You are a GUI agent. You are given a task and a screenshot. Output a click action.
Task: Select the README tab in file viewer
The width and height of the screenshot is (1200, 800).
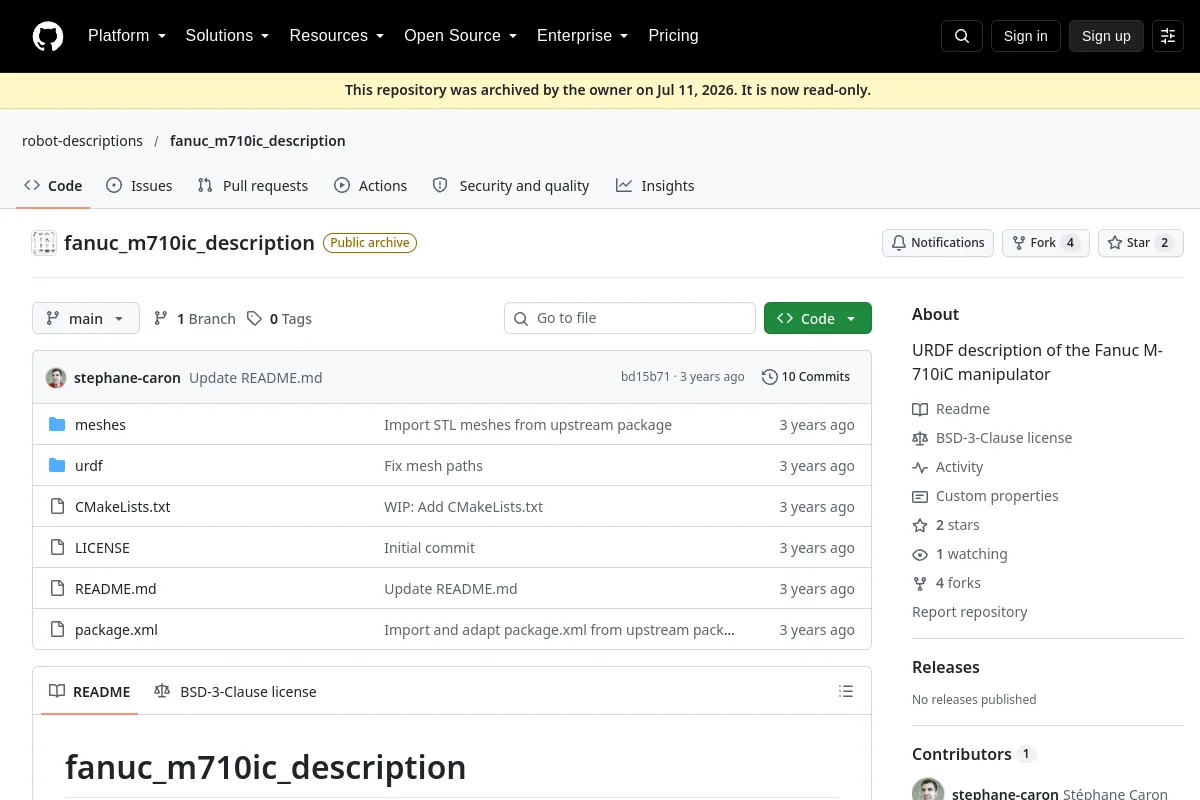coord(90,691)
